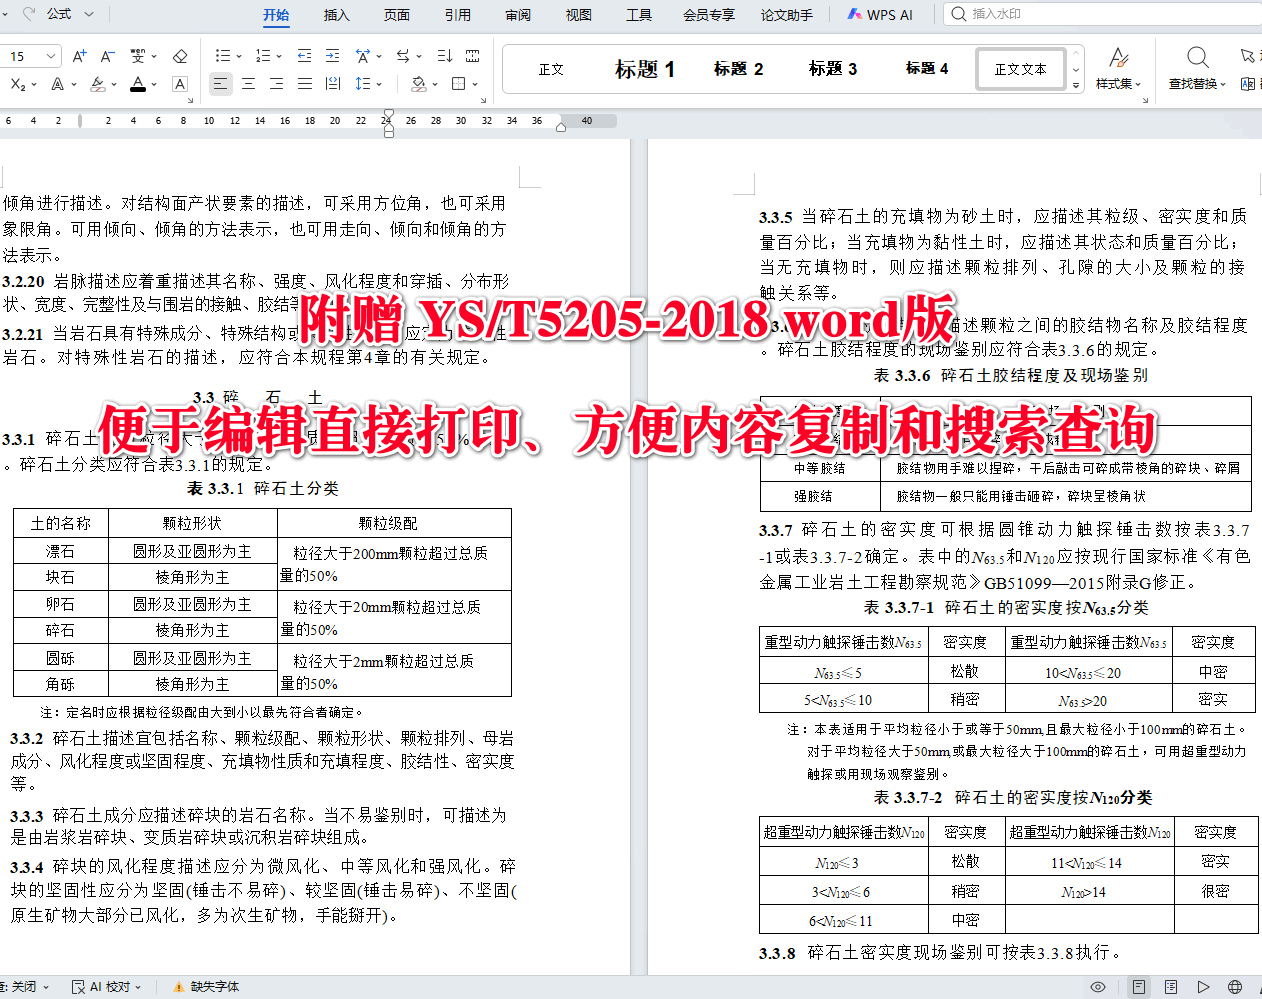Toggle the eye protection mode icon
Image resolution: width=1262 pixels, height=999 pixels.
(1097, 987)
